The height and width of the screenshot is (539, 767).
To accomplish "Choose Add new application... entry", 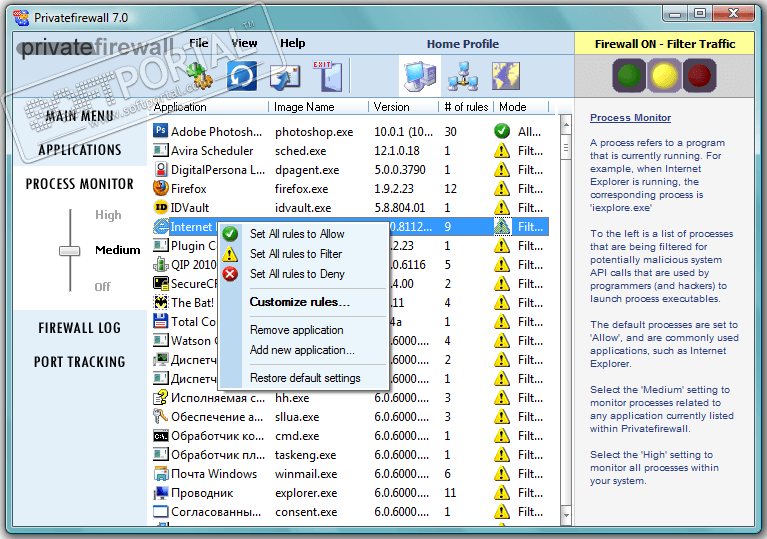I will click(303, 350).
